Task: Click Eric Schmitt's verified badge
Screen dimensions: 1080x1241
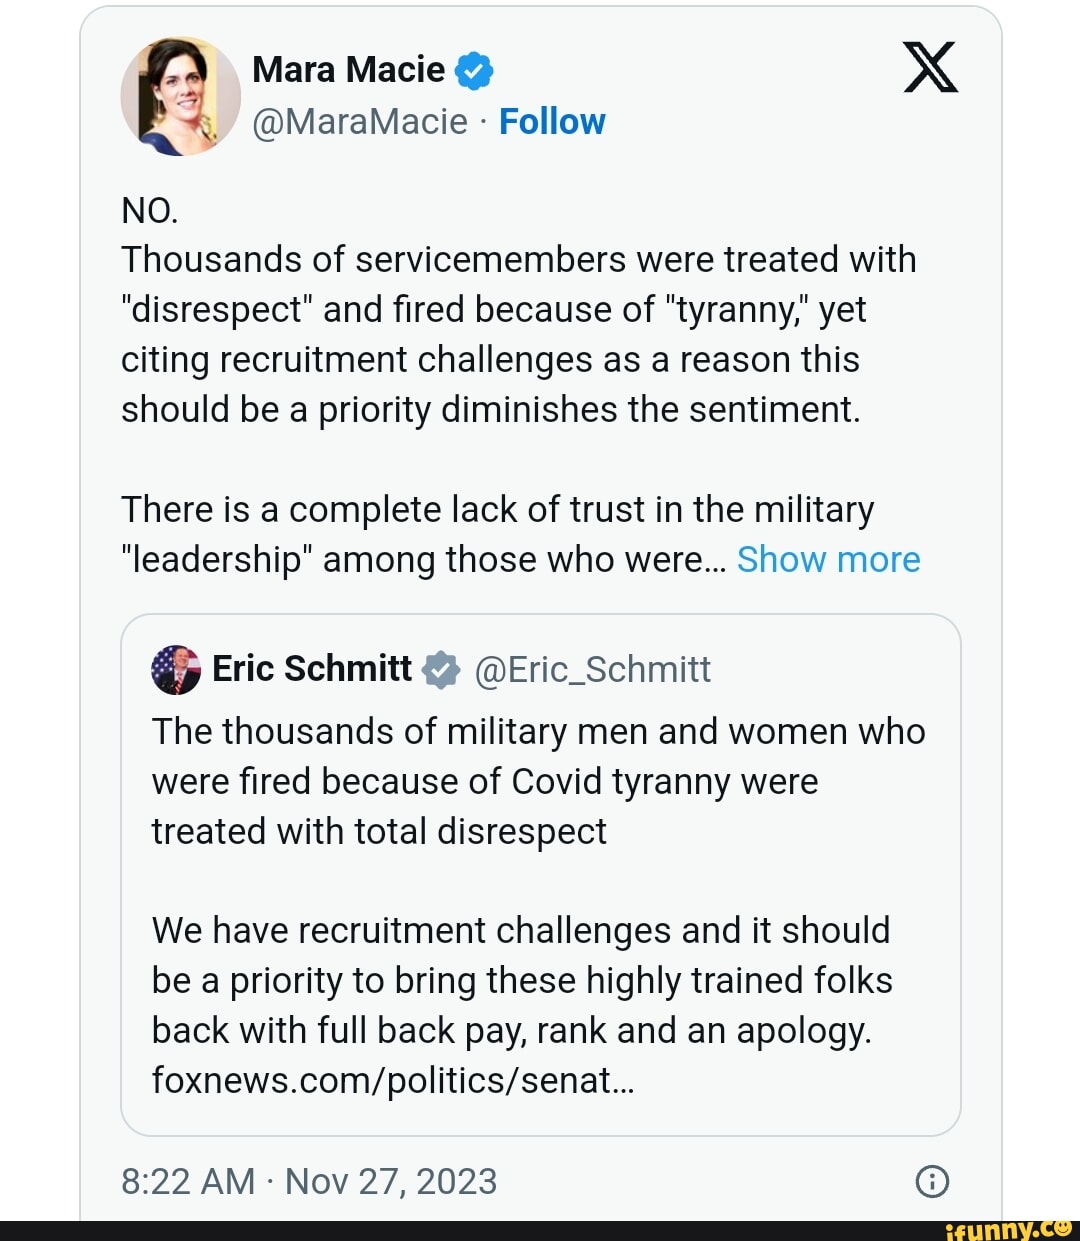Action: click(441, 670)
